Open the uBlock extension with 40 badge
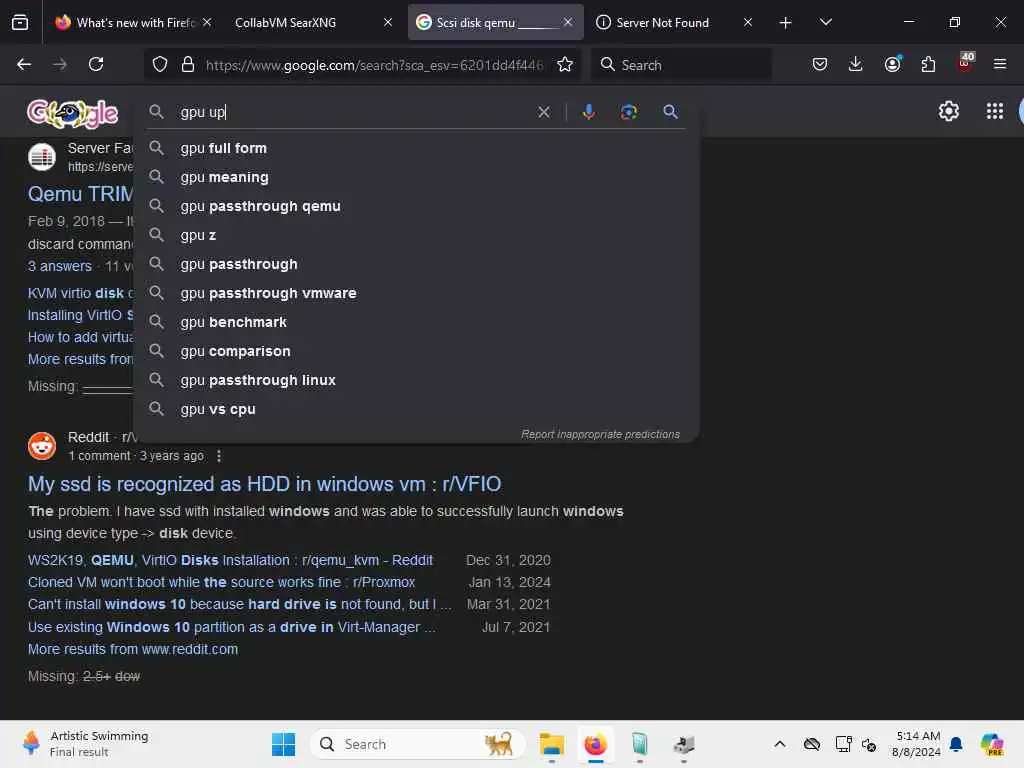The height and width of the screenshot is (768, 1024). [x=965, y=63]
